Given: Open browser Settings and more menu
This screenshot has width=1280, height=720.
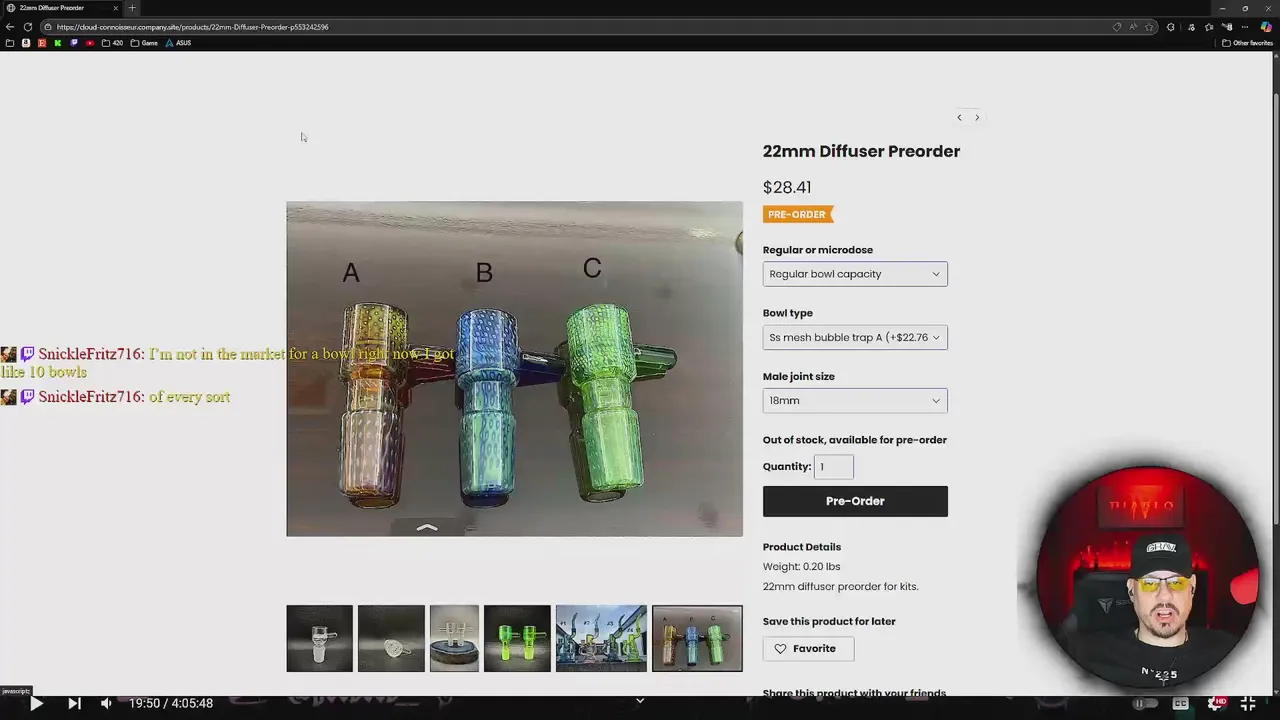Looking at the screenshot, I should [x=1245, y=27].
